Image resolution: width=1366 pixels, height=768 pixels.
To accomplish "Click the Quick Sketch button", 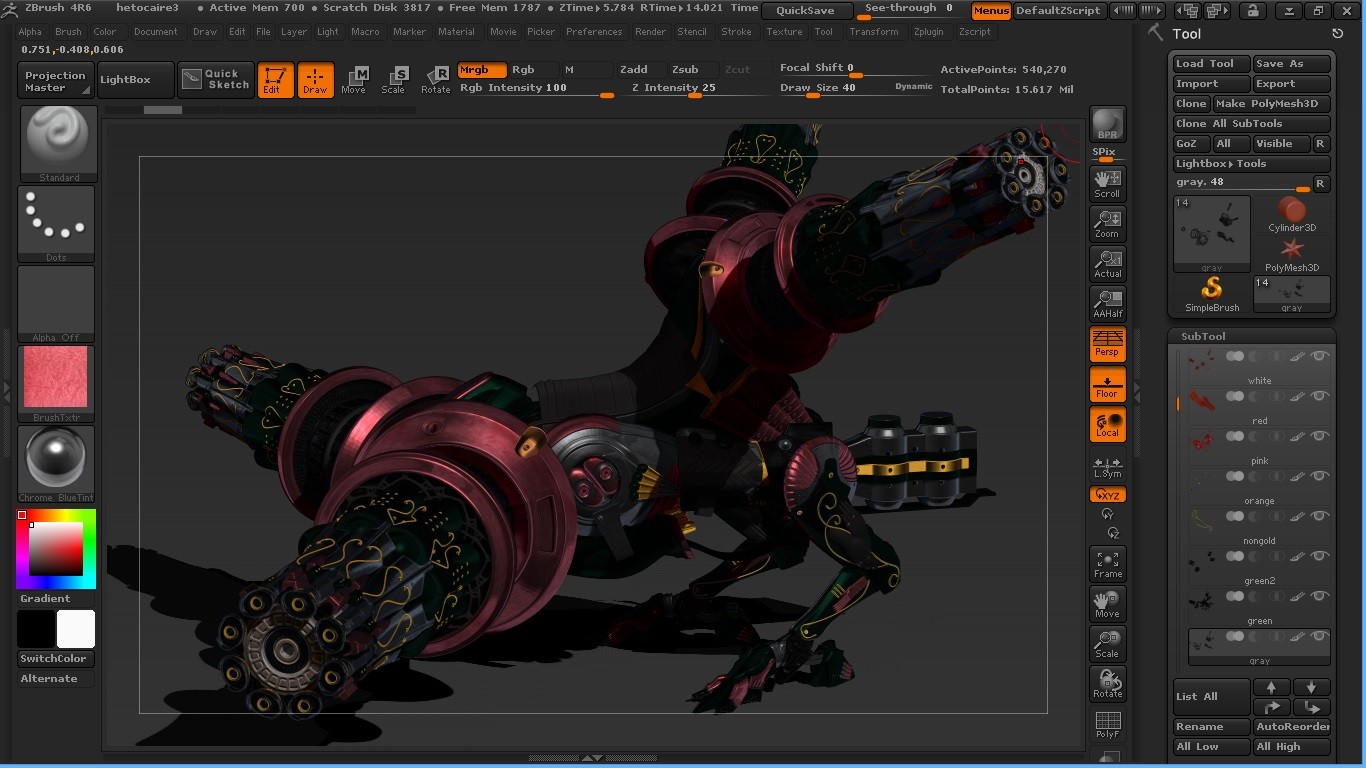I will pyautogui.click(x=215, y=80).
